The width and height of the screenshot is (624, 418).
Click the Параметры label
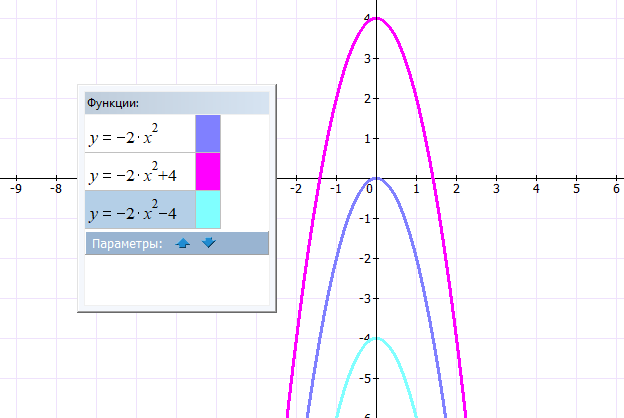[x=126, y=243]
